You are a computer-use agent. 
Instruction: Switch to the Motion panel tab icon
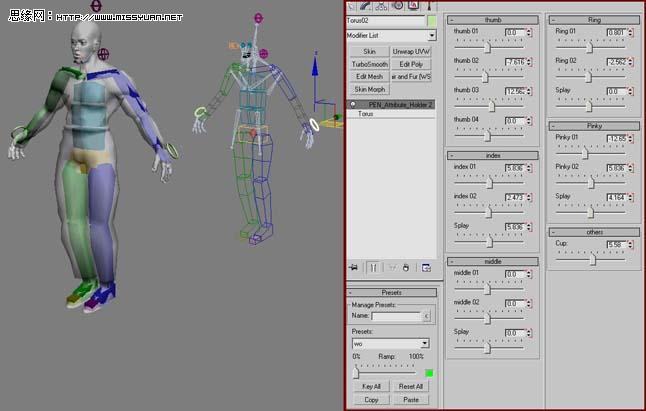coord(398,5)
